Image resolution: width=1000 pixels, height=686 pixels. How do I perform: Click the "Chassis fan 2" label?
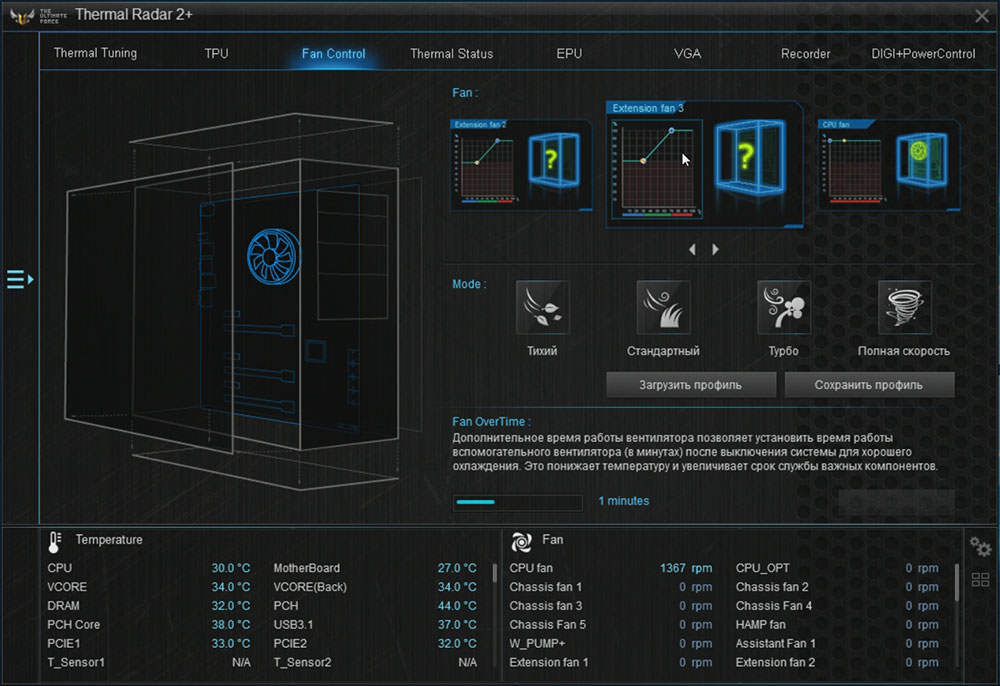(772, 587)
